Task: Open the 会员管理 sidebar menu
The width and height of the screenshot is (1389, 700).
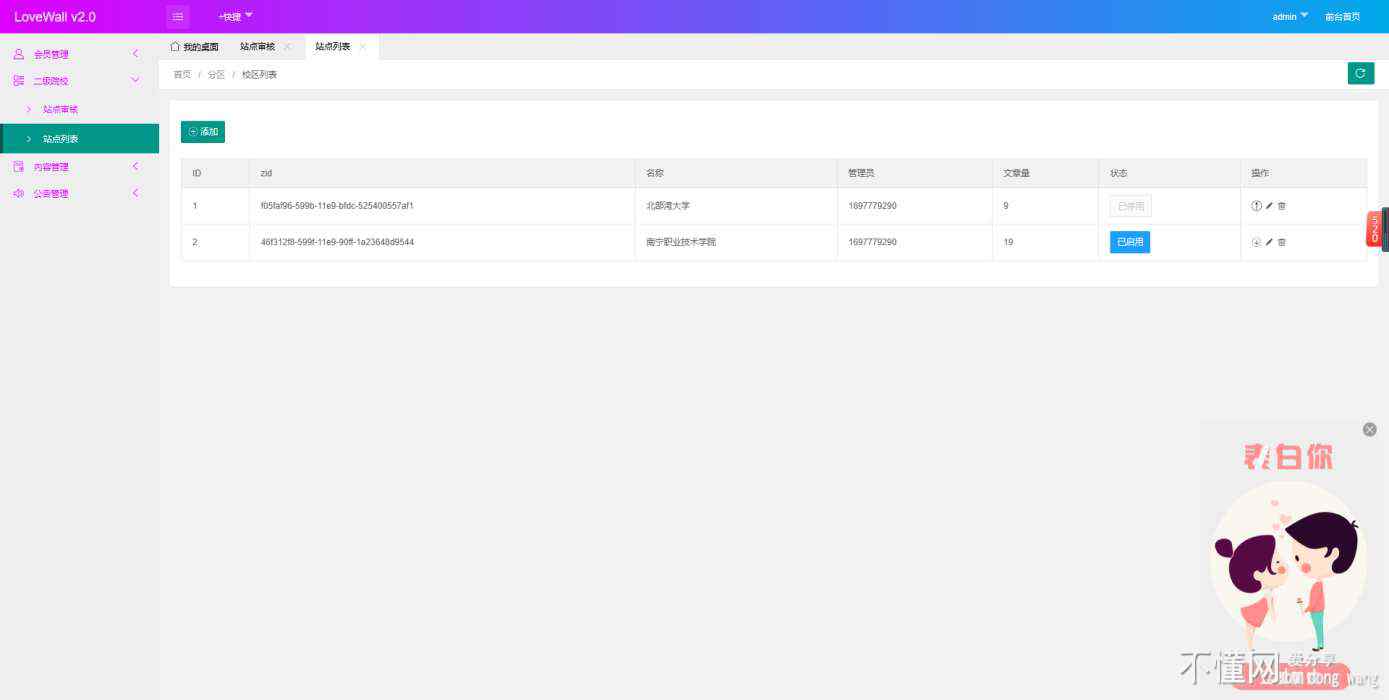Action: coord(79,54)
